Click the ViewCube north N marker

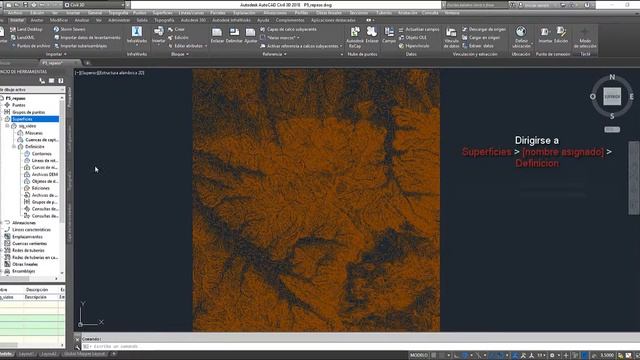[x=612, y=77]
